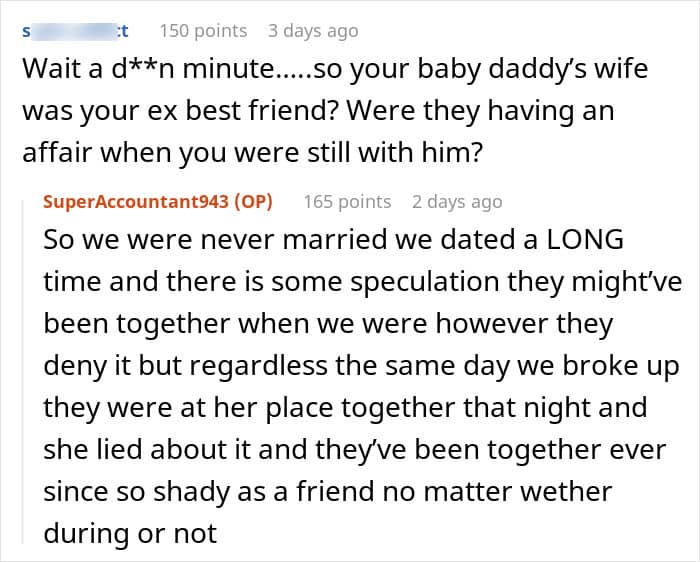The height and width of the screenshot is (562, 700).
Task: Click the line starting "she lied about it"
Action: (354, 450)
